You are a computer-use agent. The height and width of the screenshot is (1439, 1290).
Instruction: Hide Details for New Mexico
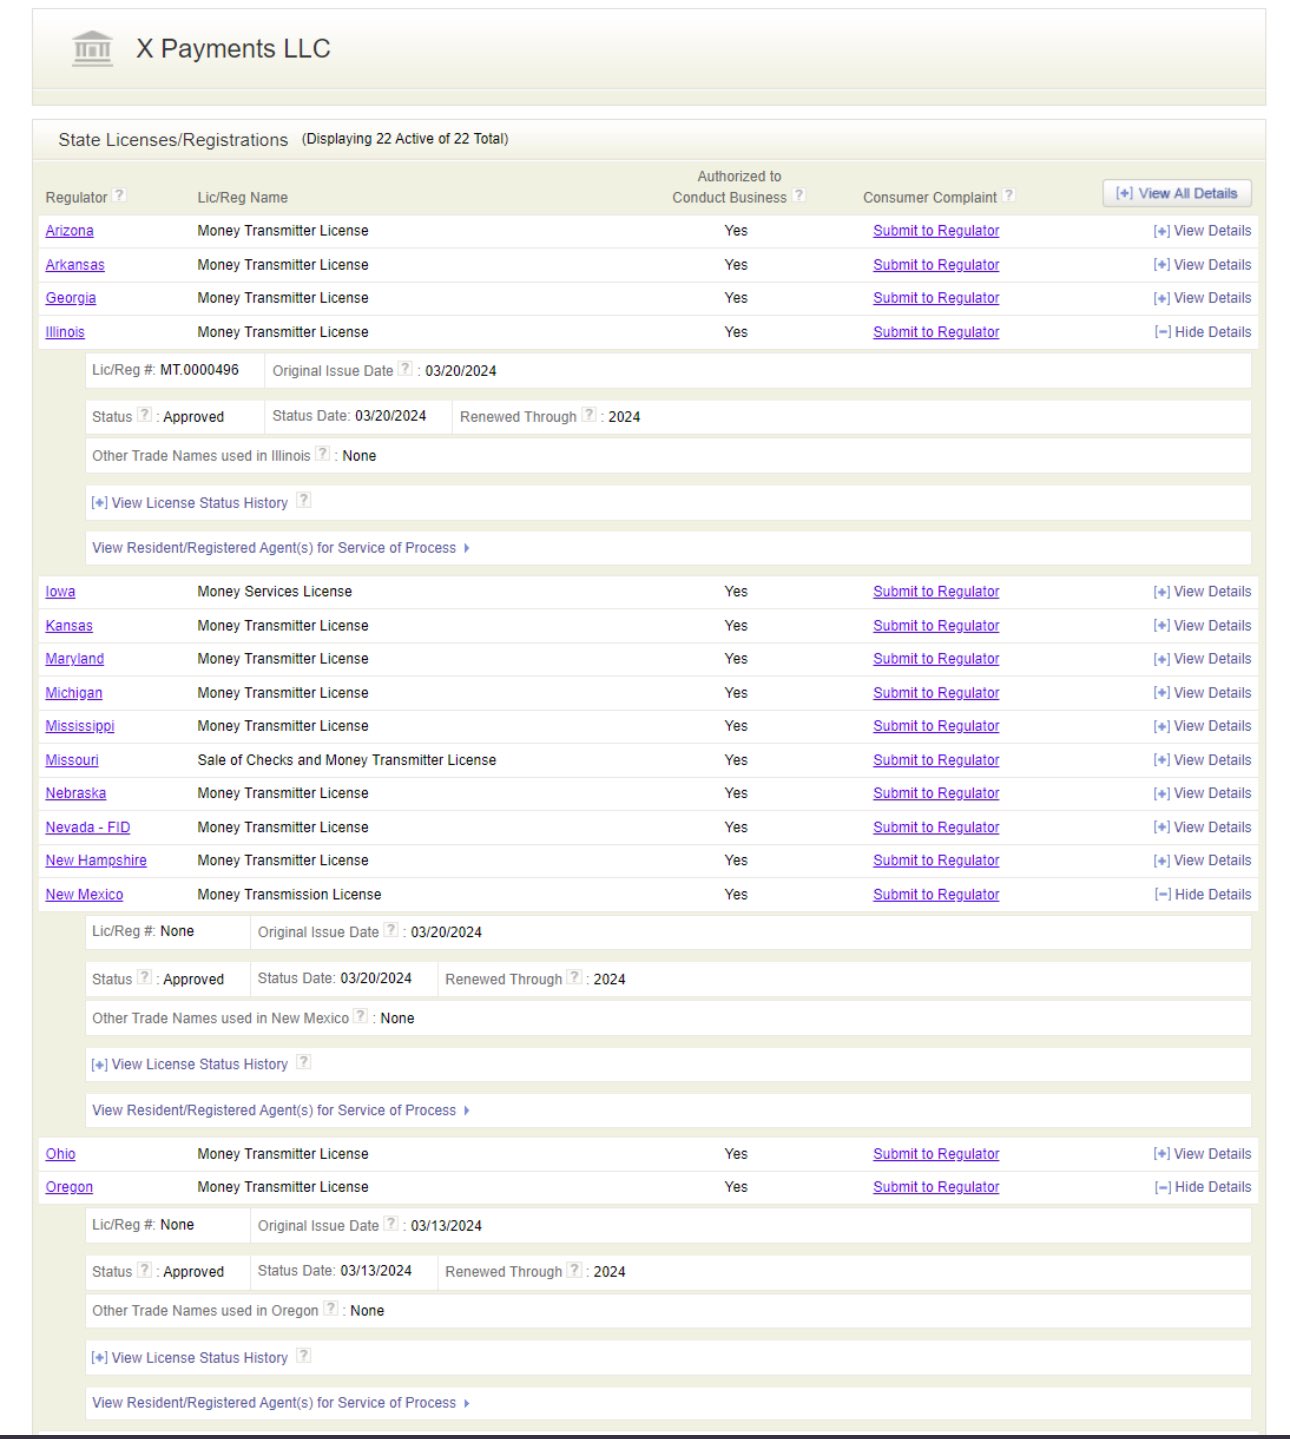(x=1203, y=894)
